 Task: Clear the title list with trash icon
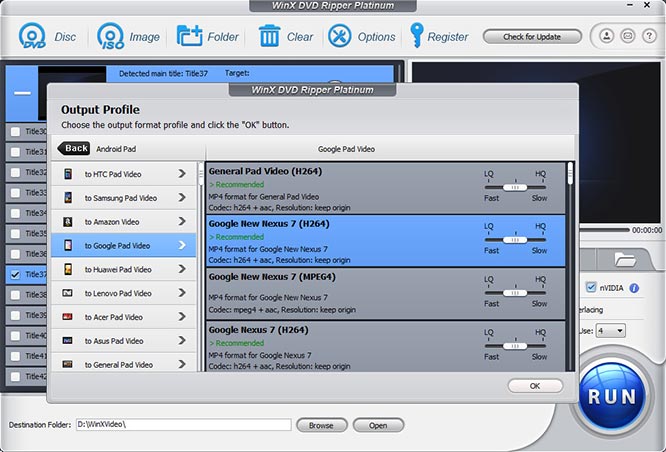(x=269, y=36)
